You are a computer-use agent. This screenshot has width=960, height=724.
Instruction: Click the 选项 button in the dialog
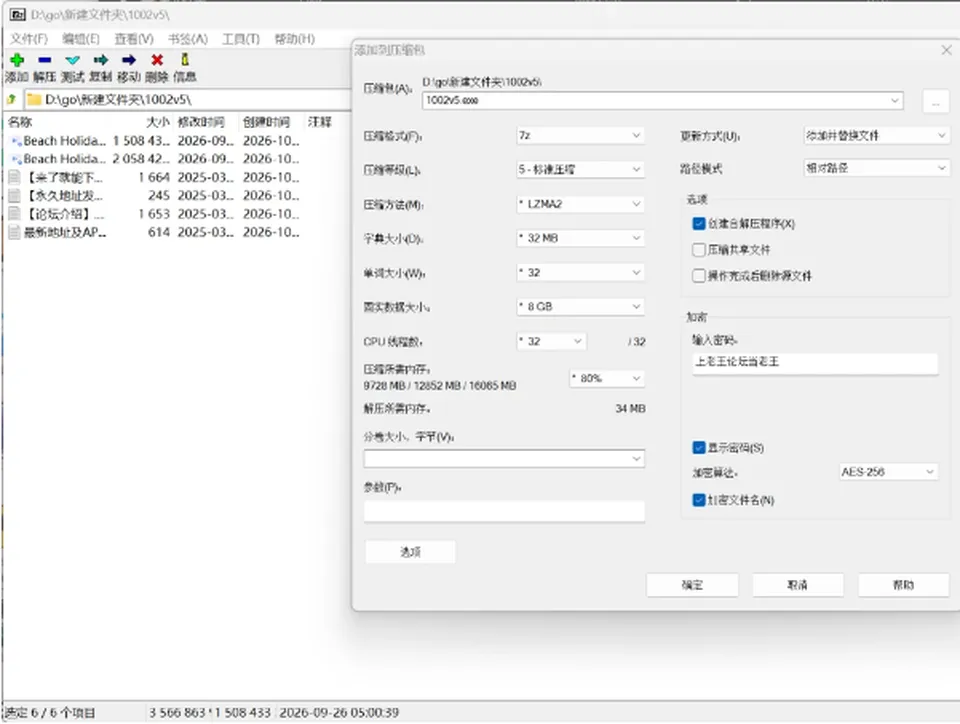pyautogui.click(x=410, y=552)
